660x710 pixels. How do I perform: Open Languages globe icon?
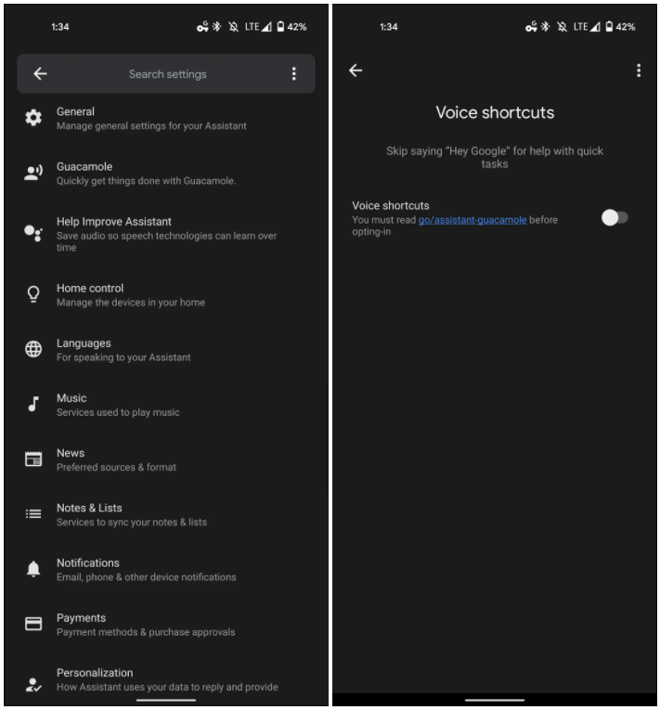pyautogui.click(x=33, y=349)
